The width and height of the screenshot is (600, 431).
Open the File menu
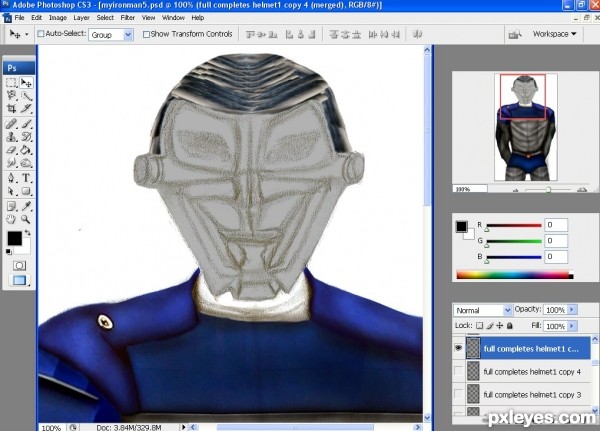(19, 18)
